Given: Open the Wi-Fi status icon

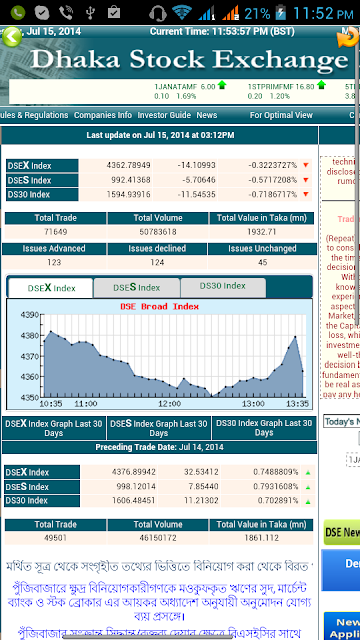Looking at the screenshot, I should coord(182,13).
